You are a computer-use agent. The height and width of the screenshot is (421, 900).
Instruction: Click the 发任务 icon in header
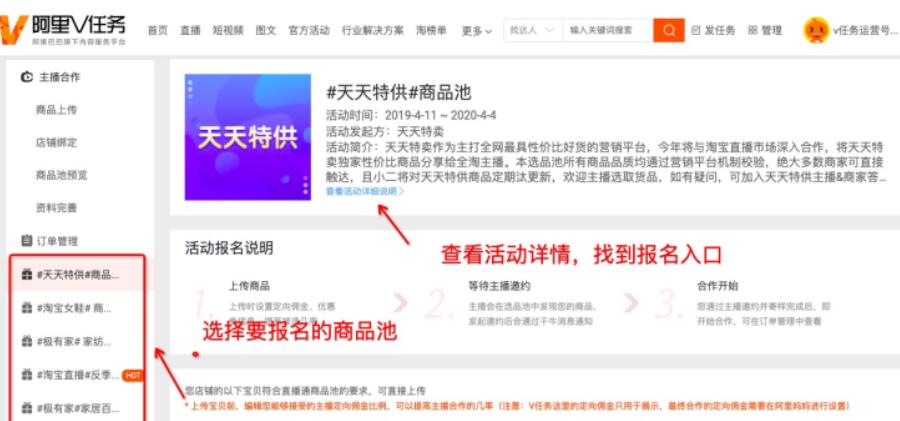pyautogui.click(x=696, y=30)
